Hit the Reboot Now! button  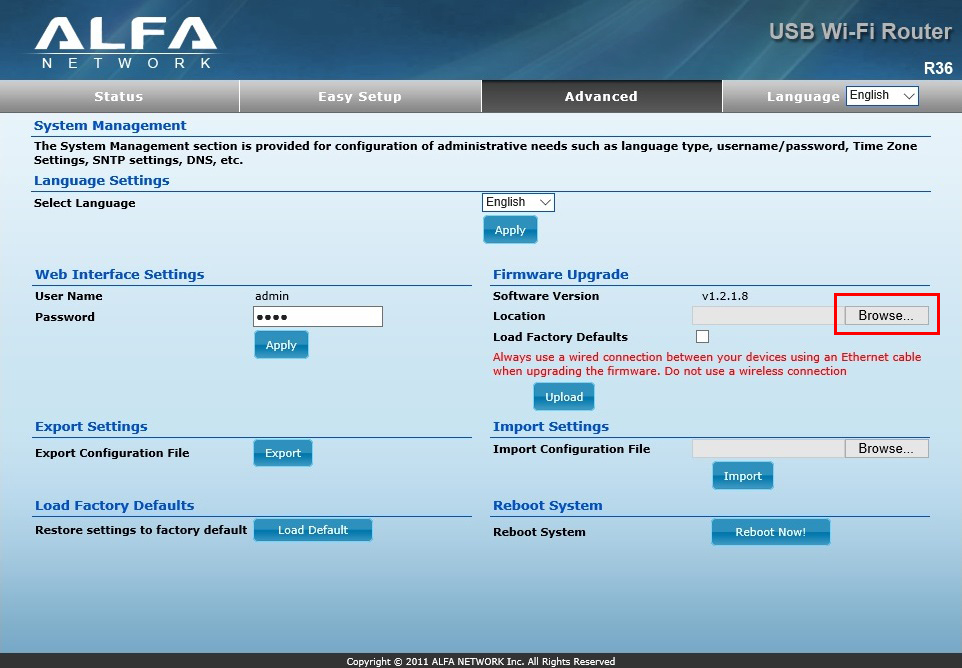click(770, 532)
